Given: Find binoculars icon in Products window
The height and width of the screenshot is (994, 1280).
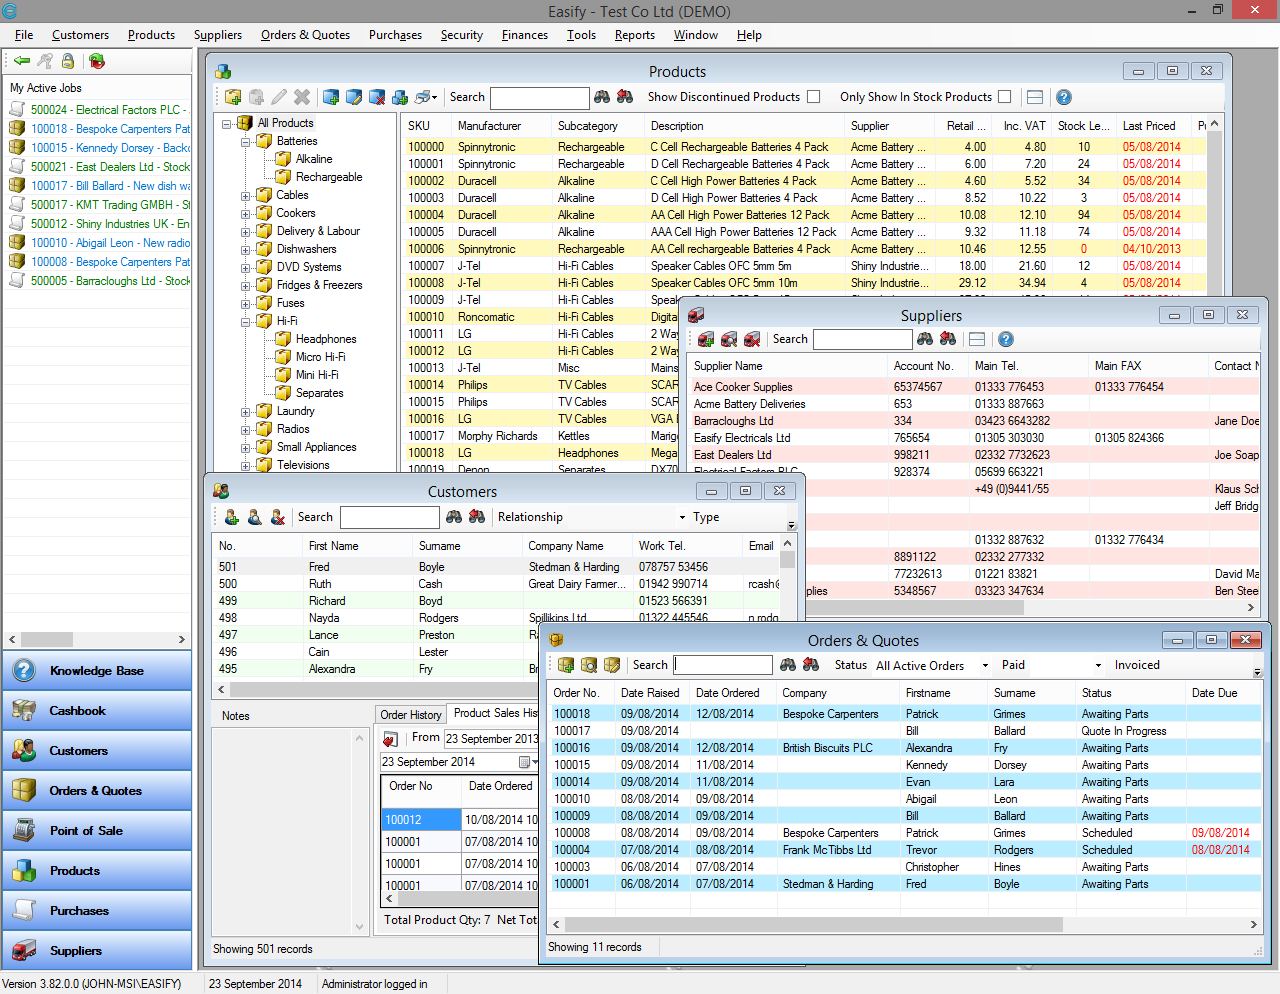Looking at the screenshot, I should (602, 97).
